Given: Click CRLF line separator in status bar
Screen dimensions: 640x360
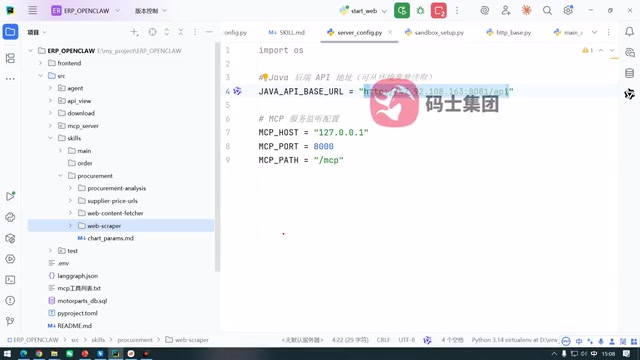Looking at the screenshot, I should pyautogui.click(x=383, y=340).
